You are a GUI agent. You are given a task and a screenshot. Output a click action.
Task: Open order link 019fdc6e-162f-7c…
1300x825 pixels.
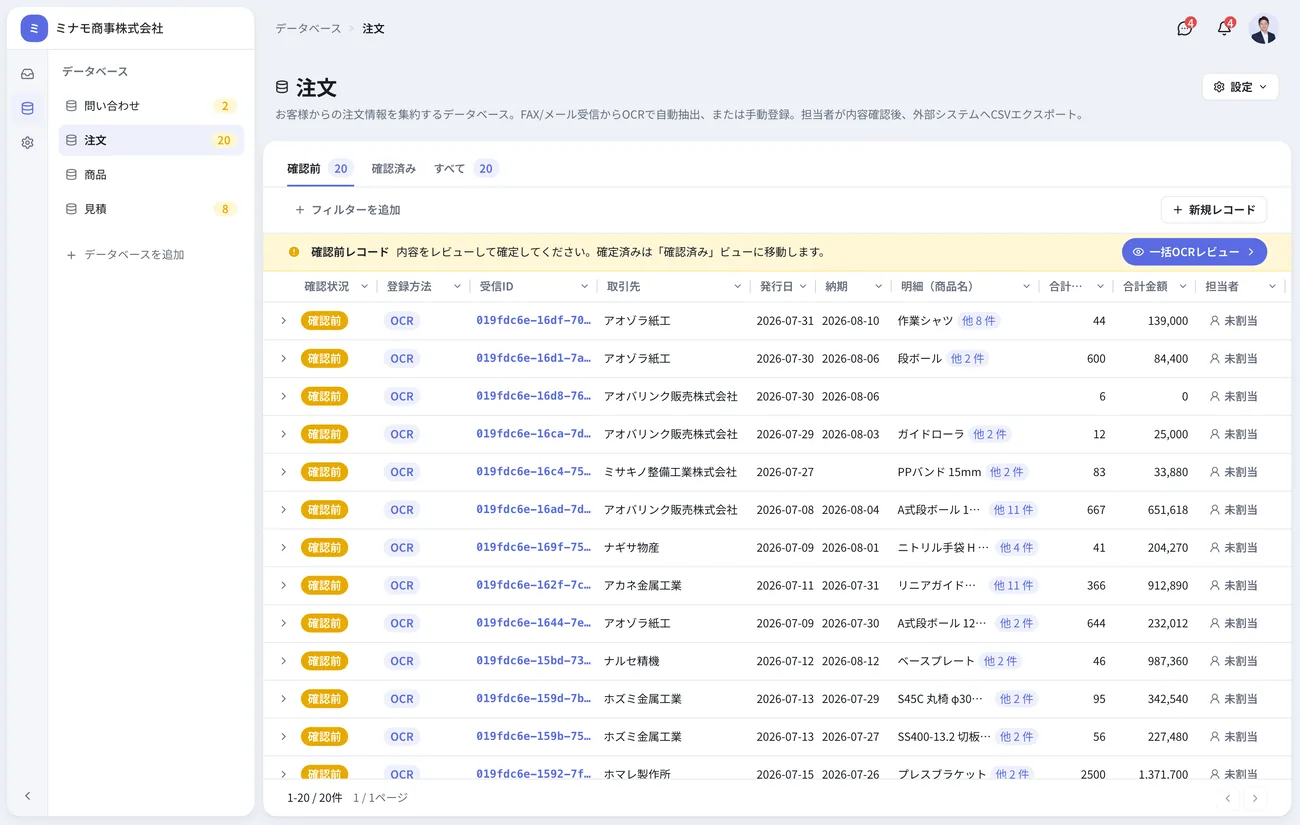click(533, 585)
